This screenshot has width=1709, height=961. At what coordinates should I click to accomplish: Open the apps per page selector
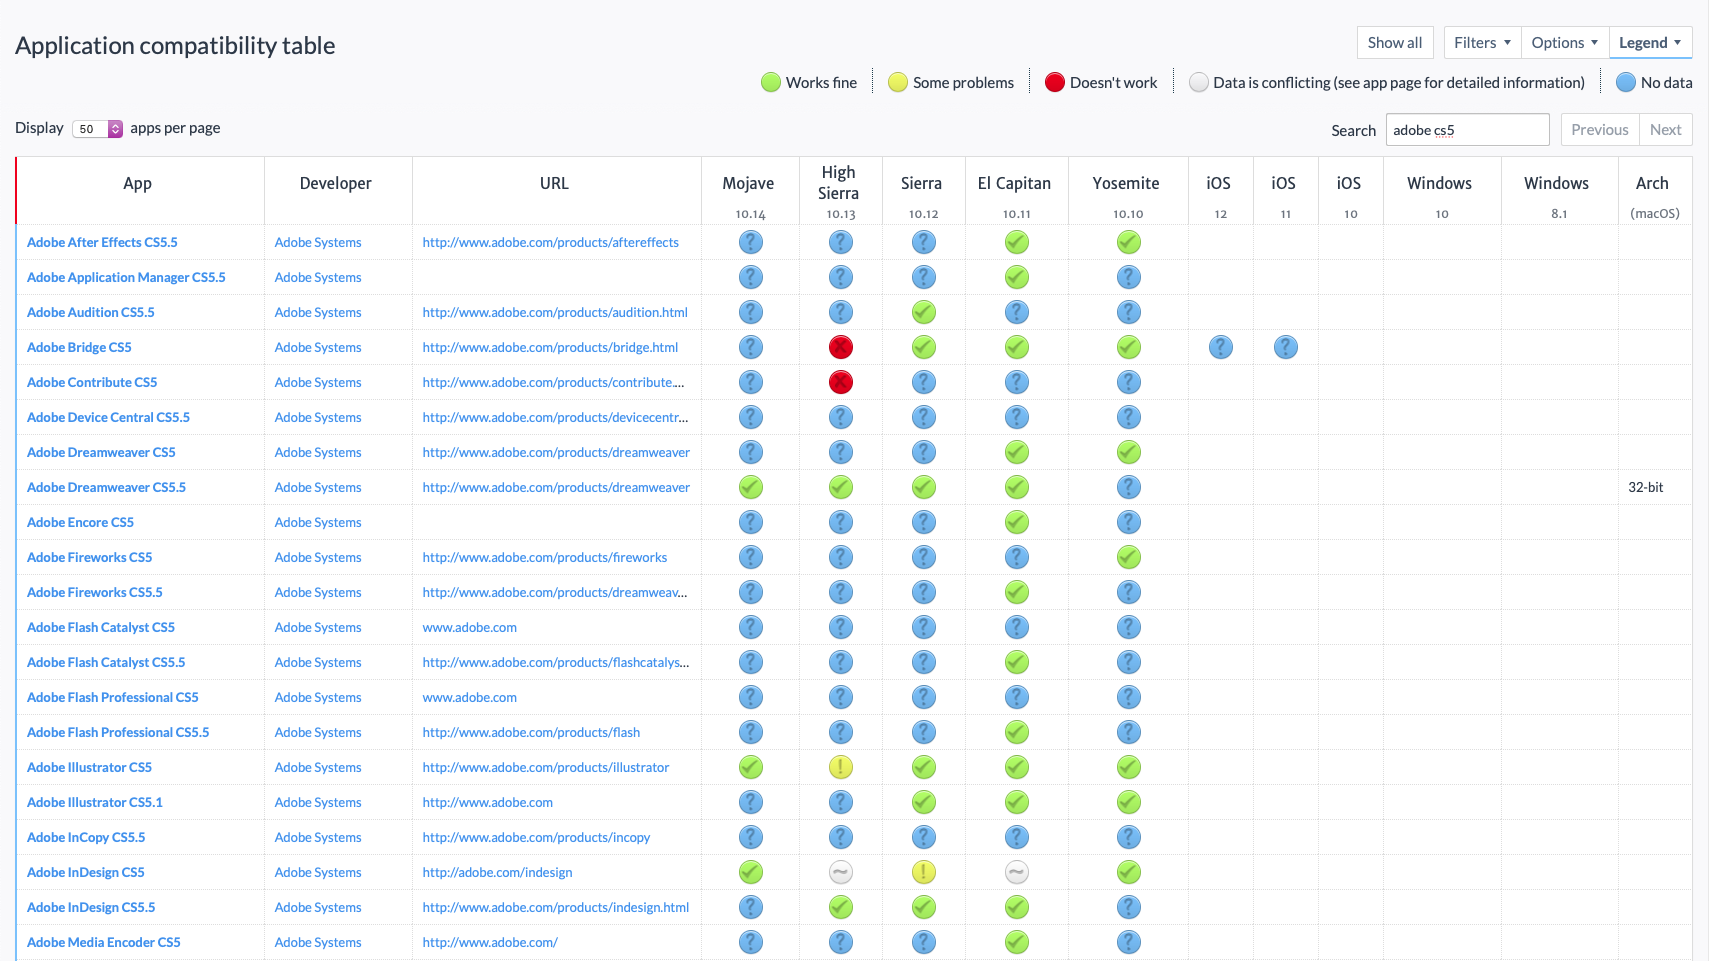[98, 129]
